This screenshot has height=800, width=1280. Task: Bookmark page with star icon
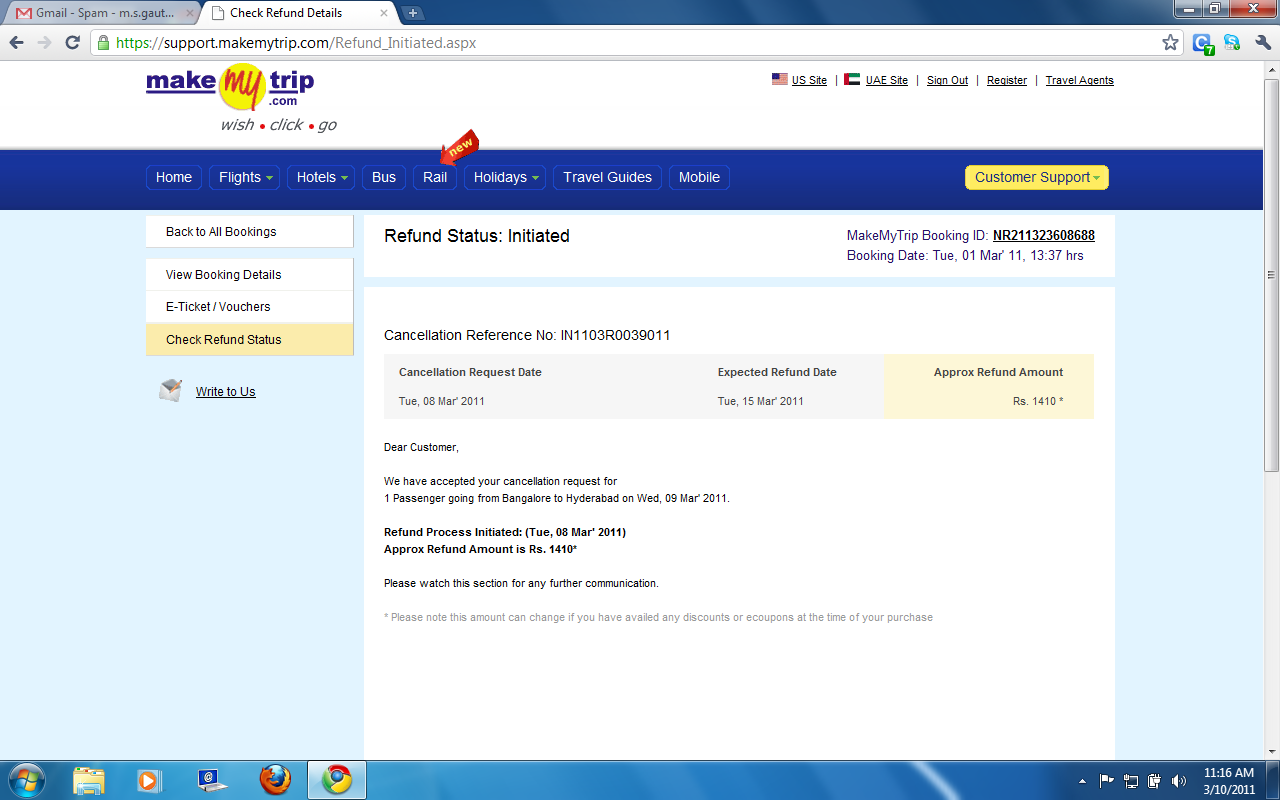tap(1170, 43)
